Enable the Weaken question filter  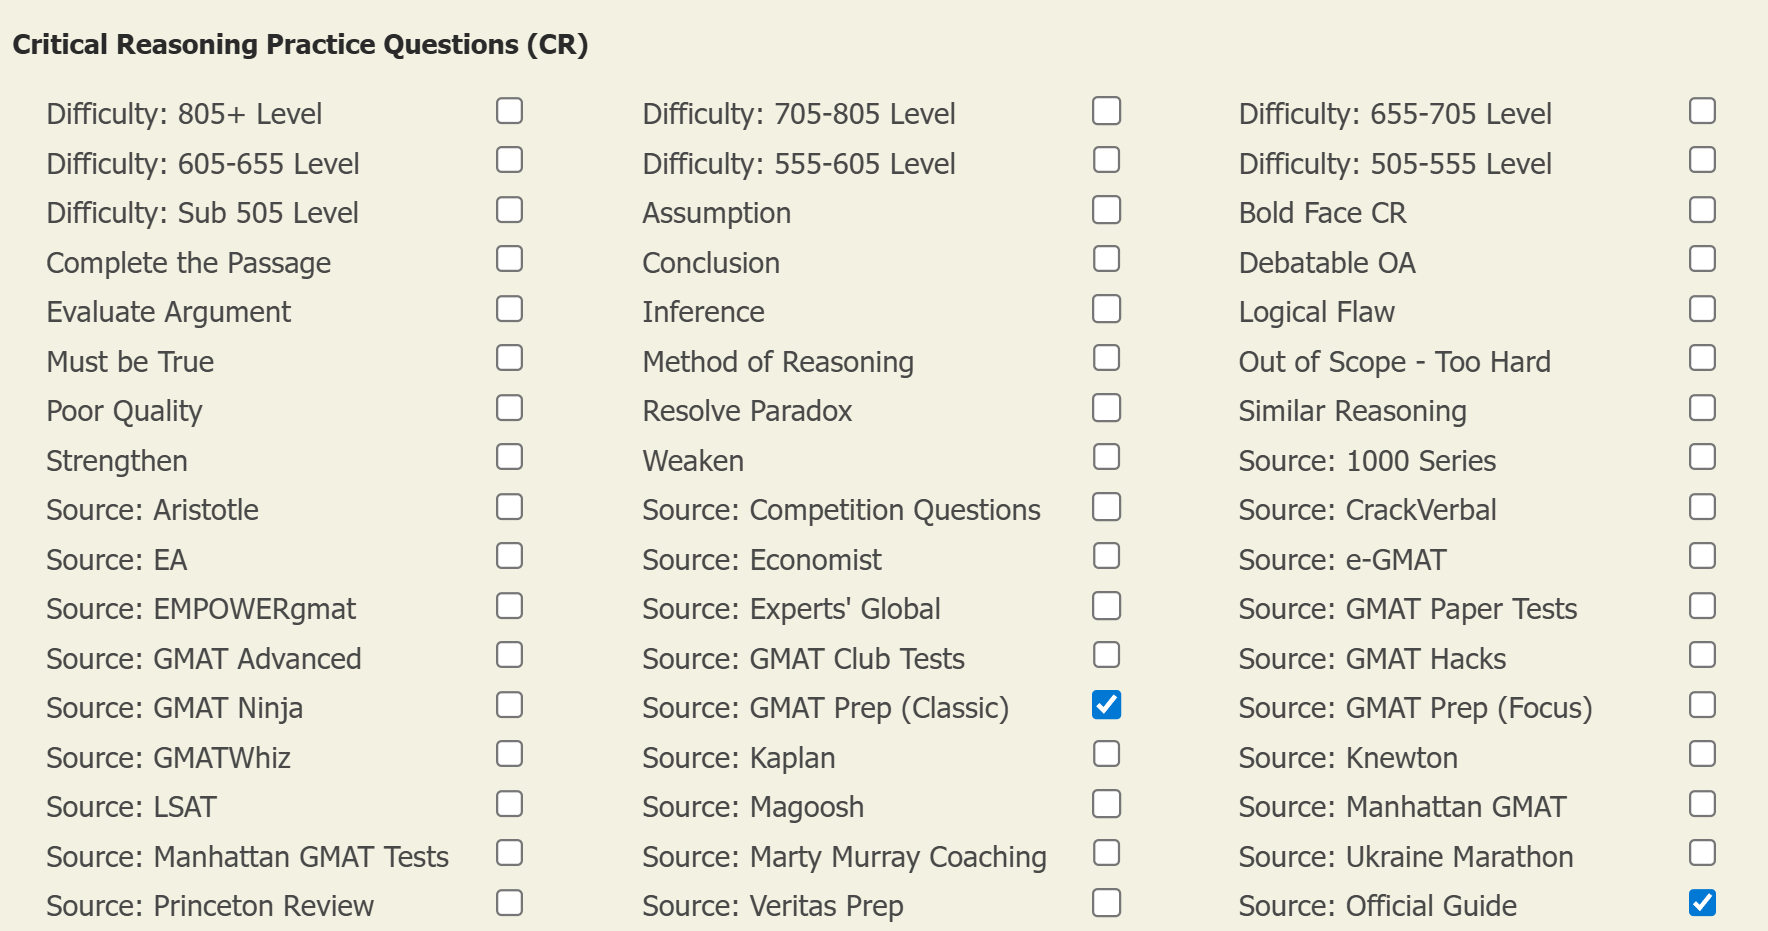pos(1106,457)
